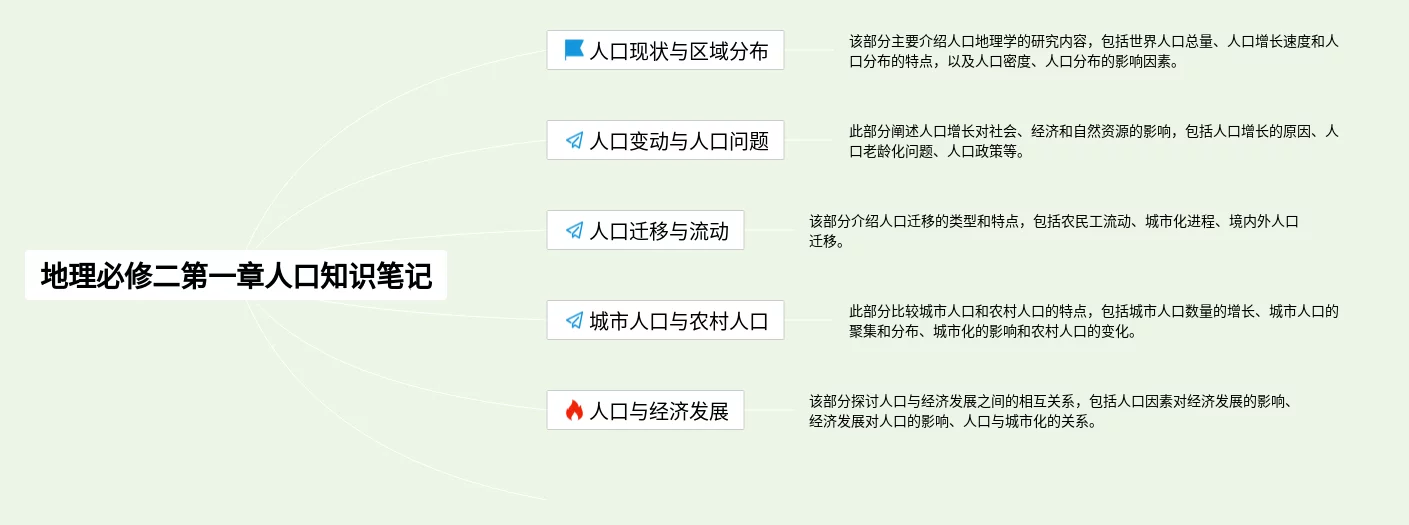Click the connector line right of 城市人口与农村人口
This screenshot has width=1409, height=525.
(x=810, y=320)
